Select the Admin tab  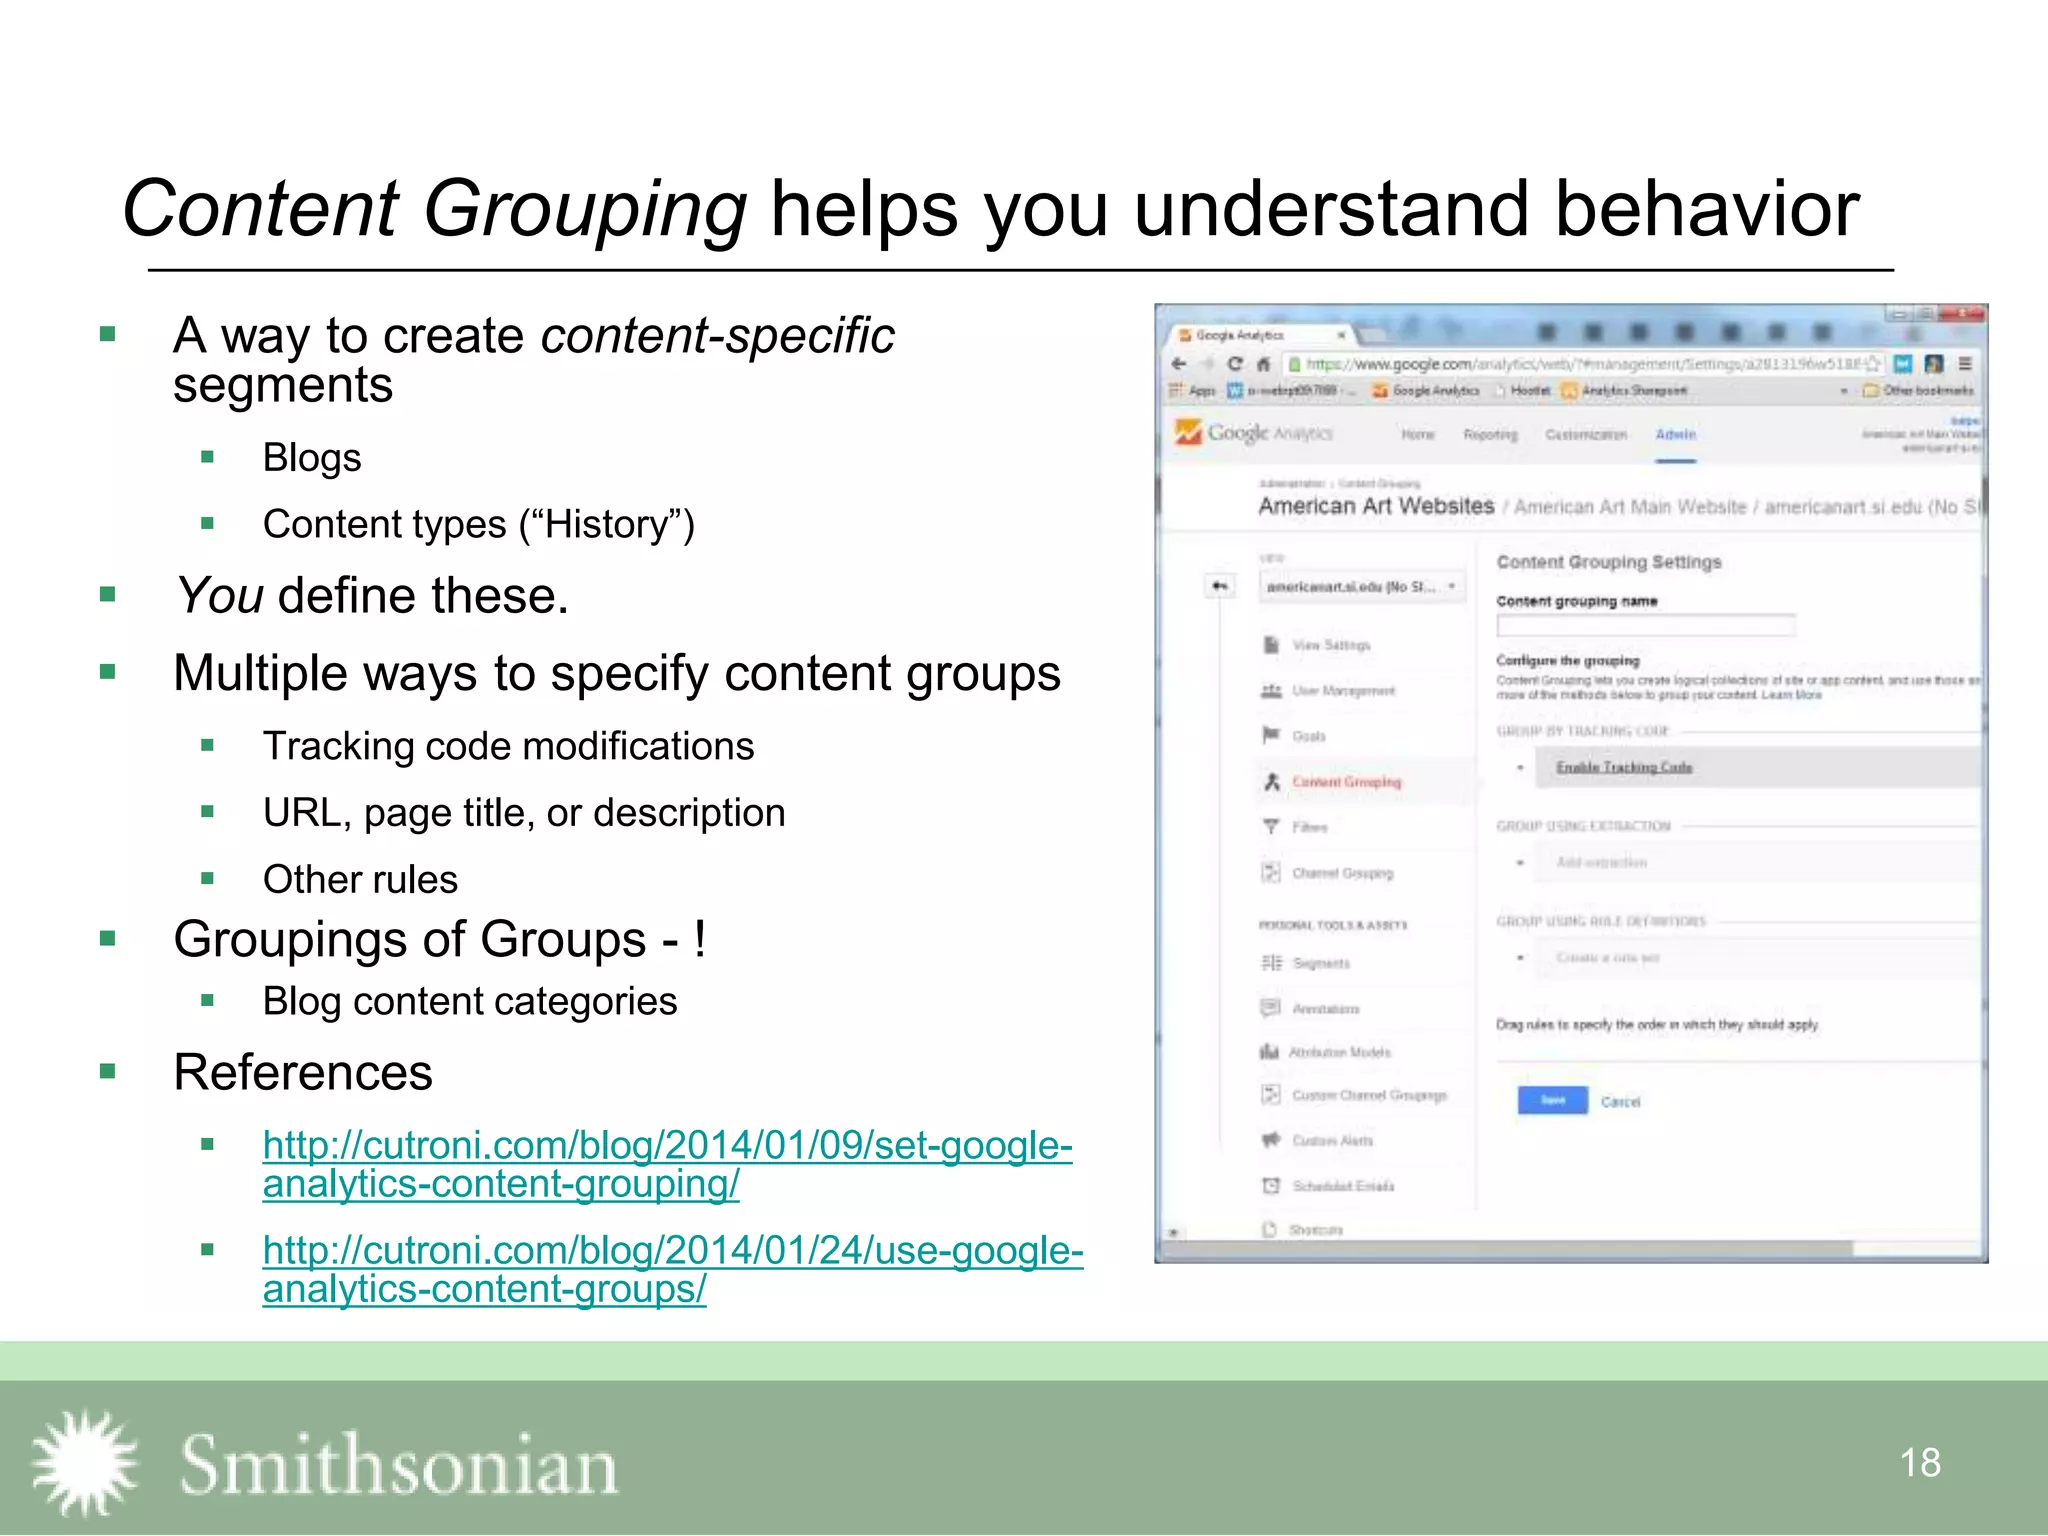[x=1675, y=434]
